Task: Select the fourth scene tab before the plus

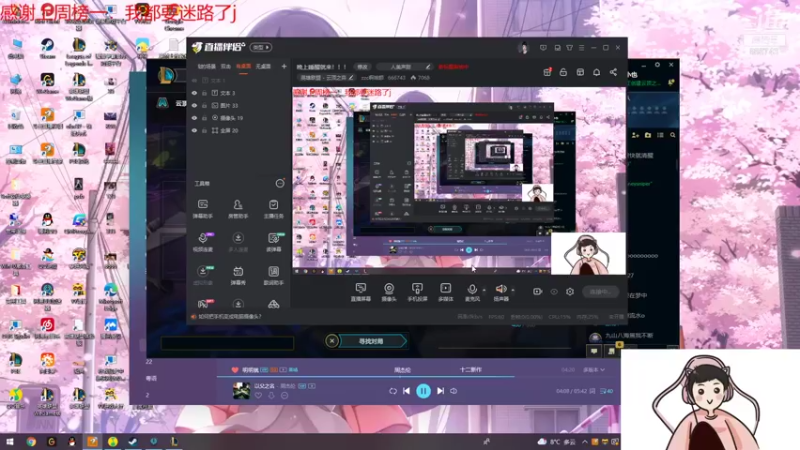Action: pos(263,66)
